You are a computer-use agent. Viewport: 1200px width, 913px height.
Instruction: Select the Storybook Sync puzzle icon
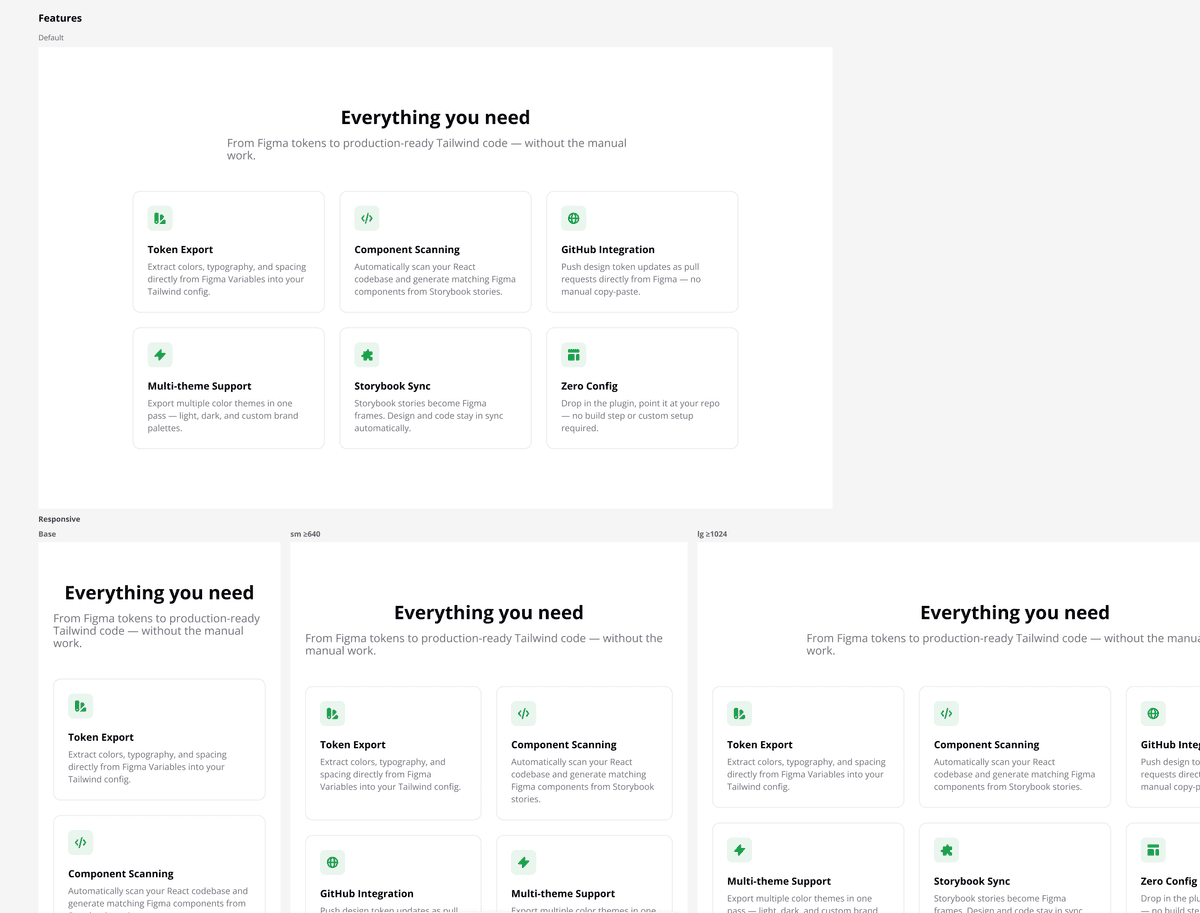pyautogui.click(x=367, y=354)
